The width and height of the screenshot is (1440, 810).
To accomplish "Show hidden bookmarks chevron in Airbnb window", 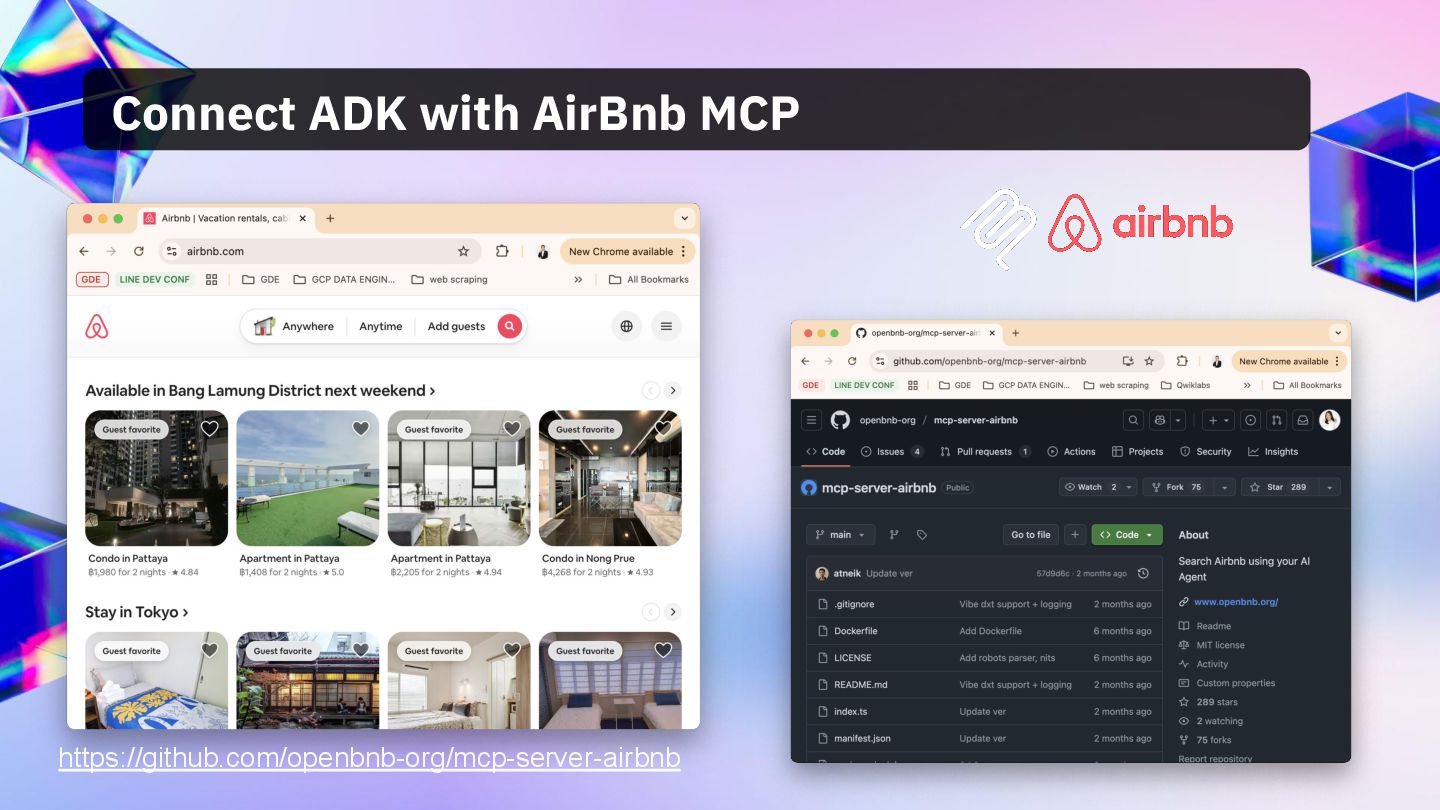I will (x=578, y=280).
